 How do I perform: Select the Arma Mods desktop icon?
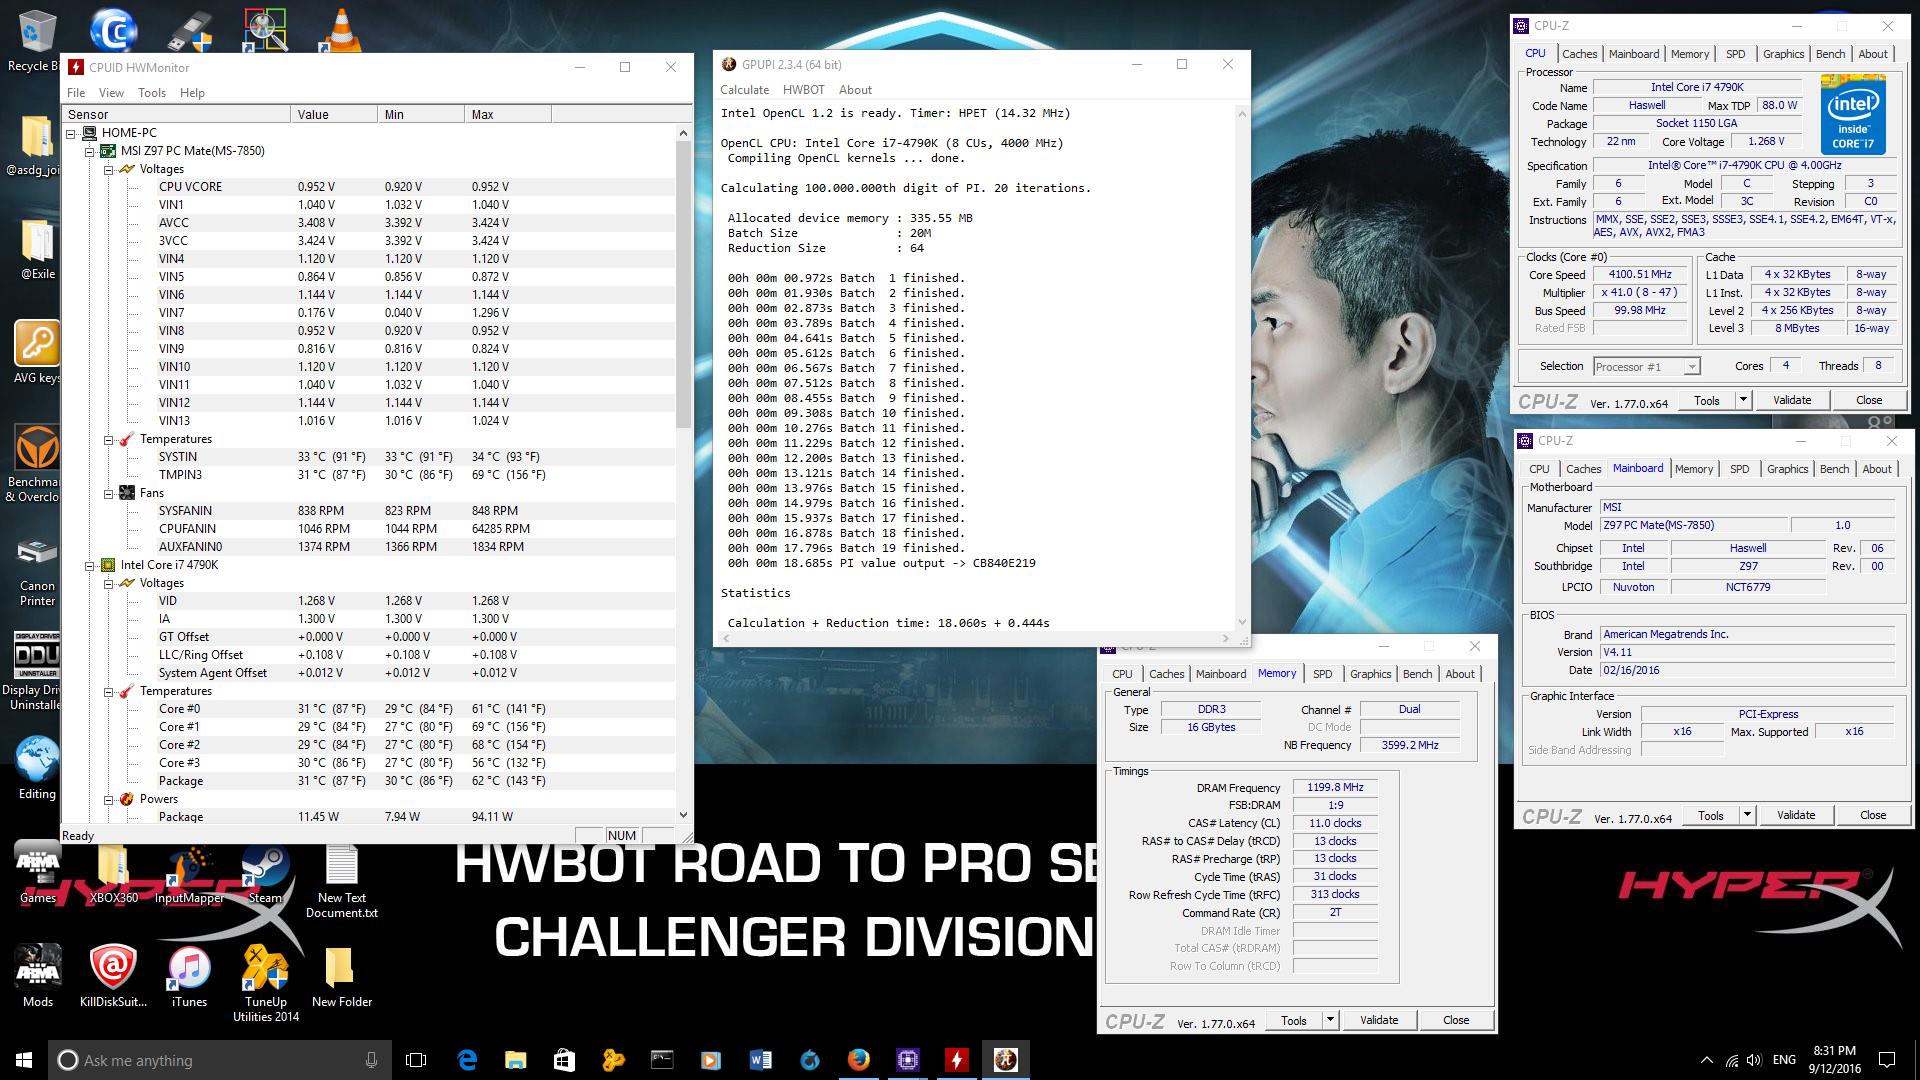tap(38, 976)
